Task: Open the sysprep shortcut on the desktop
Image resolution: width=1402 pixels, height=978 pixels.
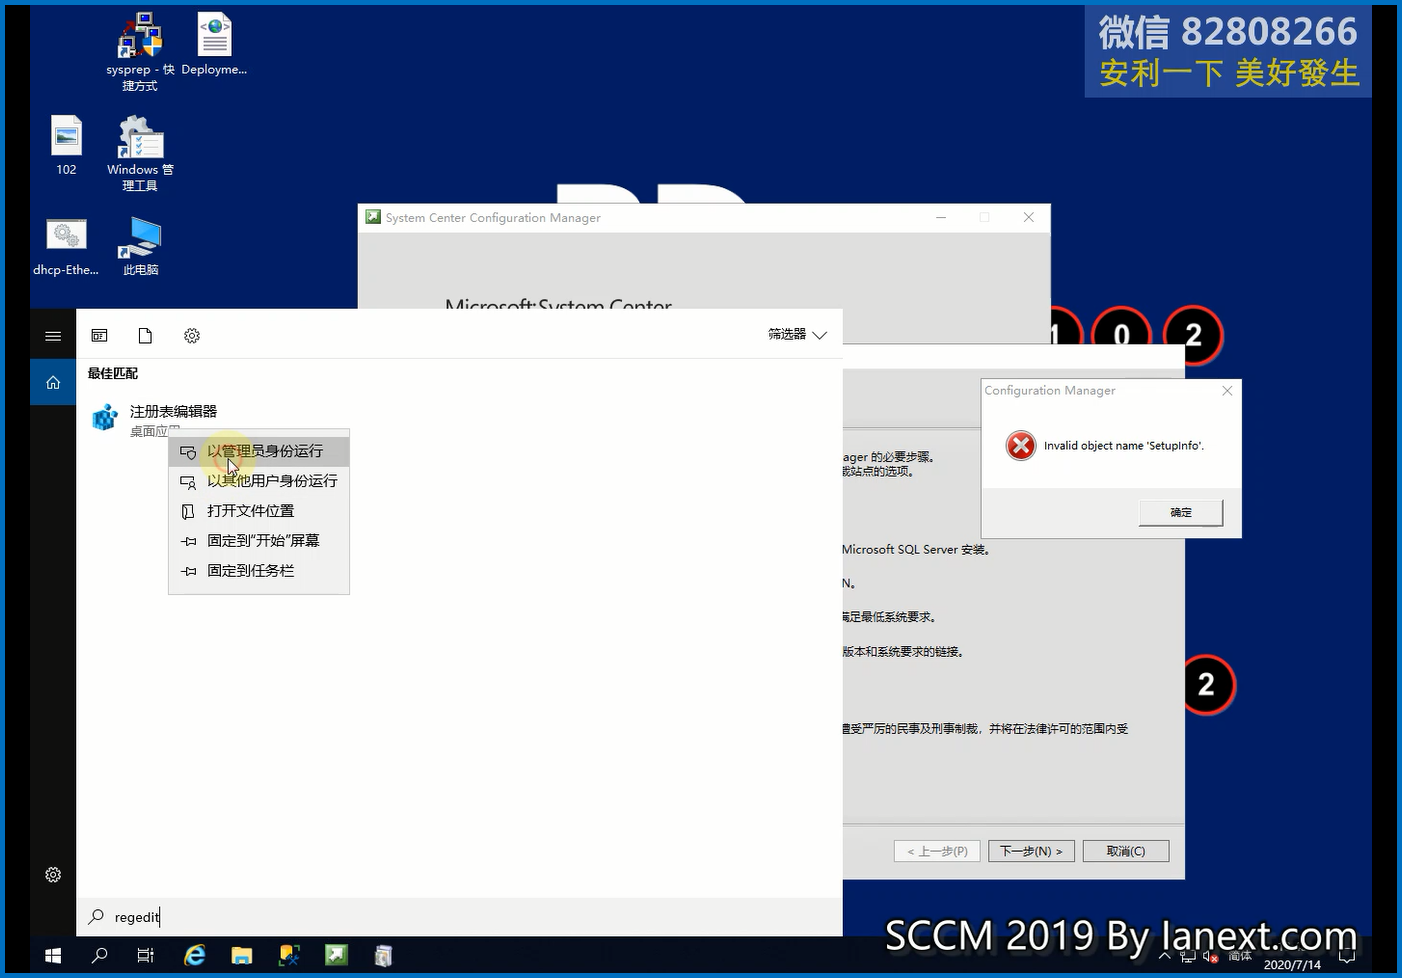Action: coord(140,52)
